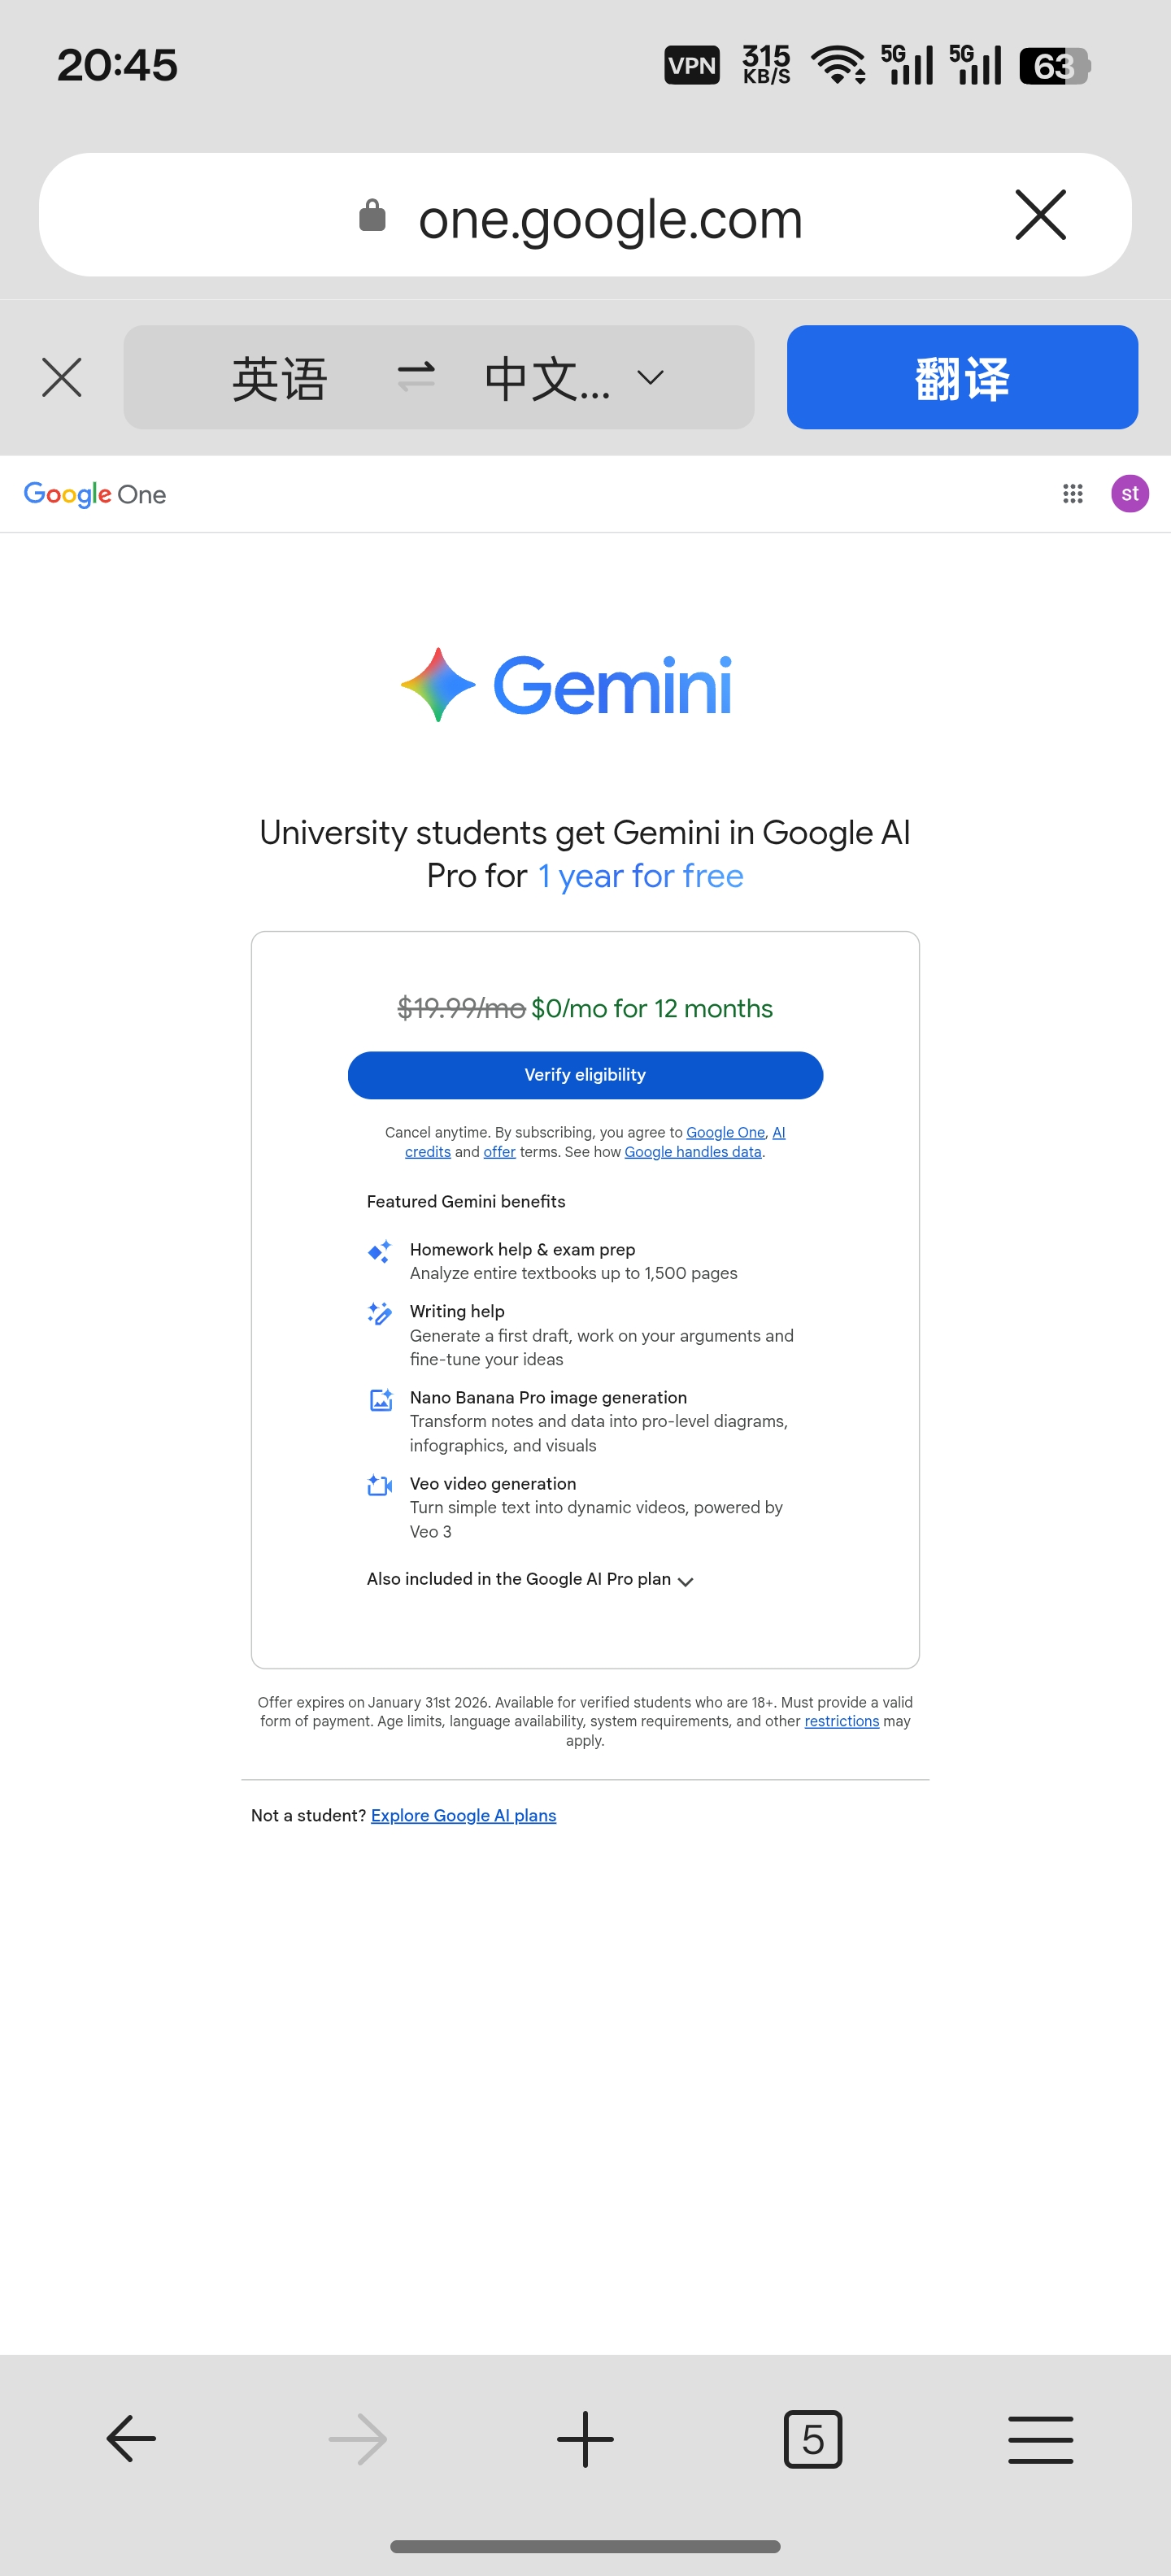Screen dimensions: 1171x2576
Task: Select source language 英语
Action: click(x=279, y=378)
